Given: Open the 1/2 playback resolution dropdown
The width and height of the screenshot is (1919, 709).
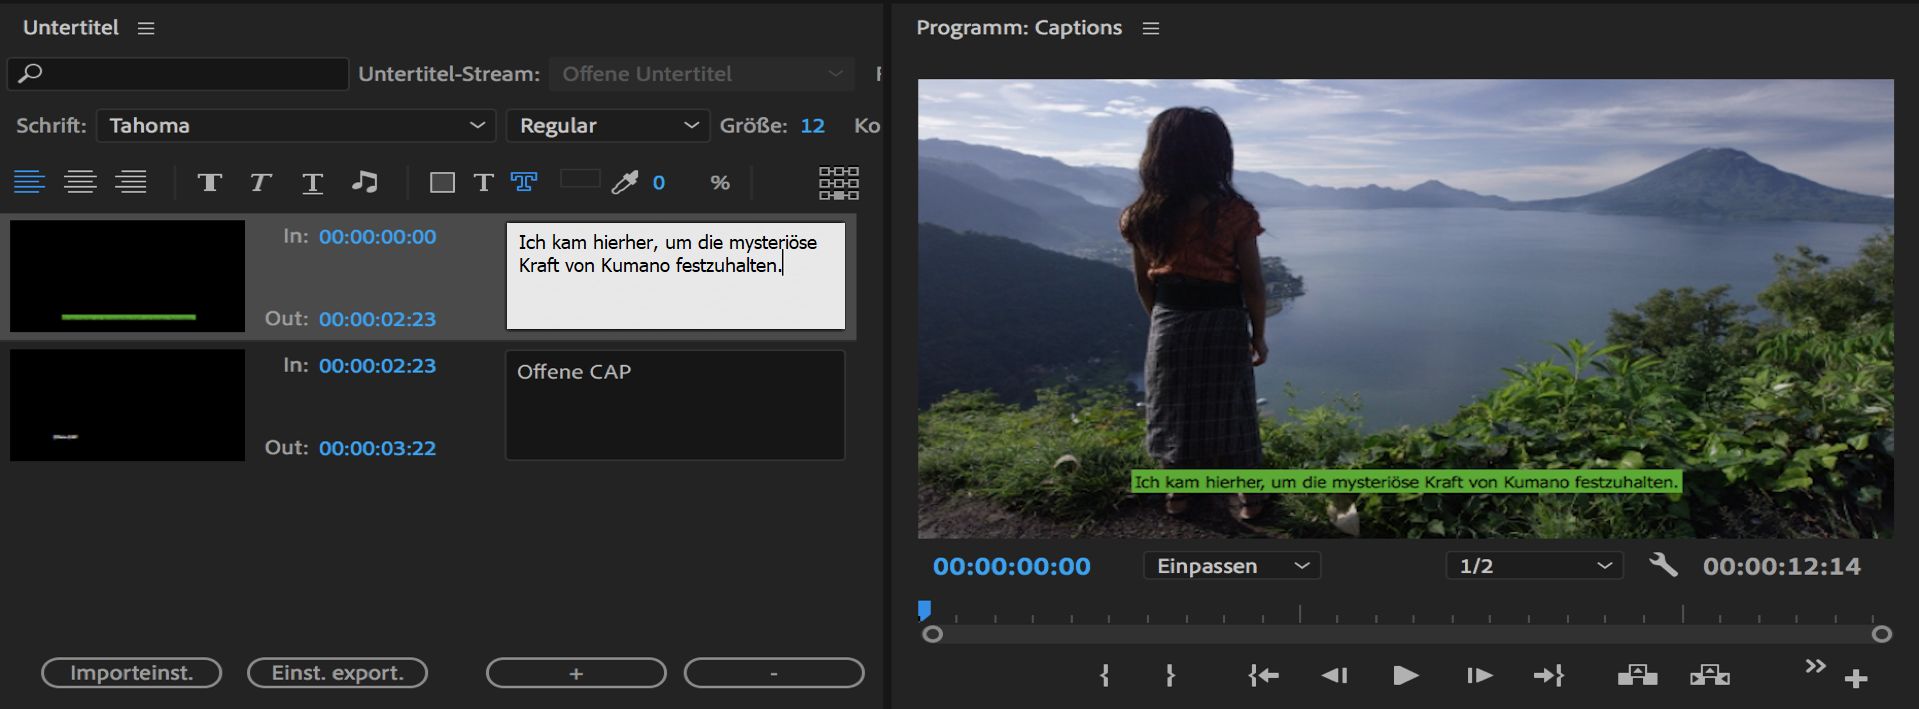Looking at the screenshot, I should click(1535, 566).
